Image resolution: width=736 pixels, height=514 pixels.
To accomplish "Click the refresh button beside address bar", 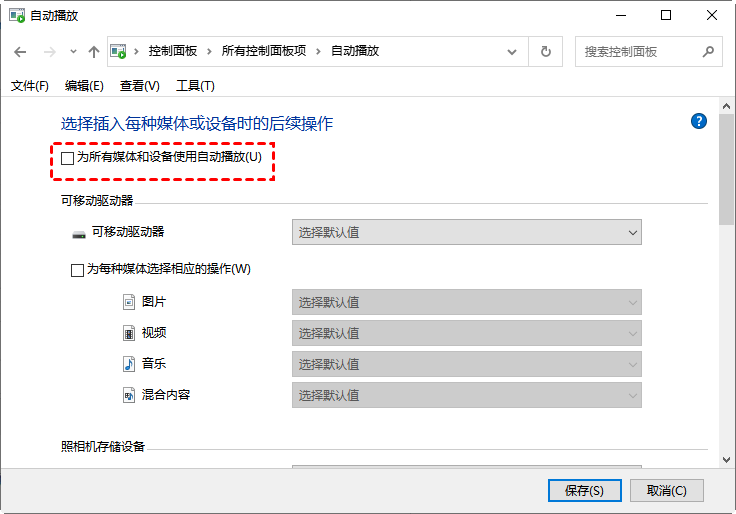I will coord(545,52).
